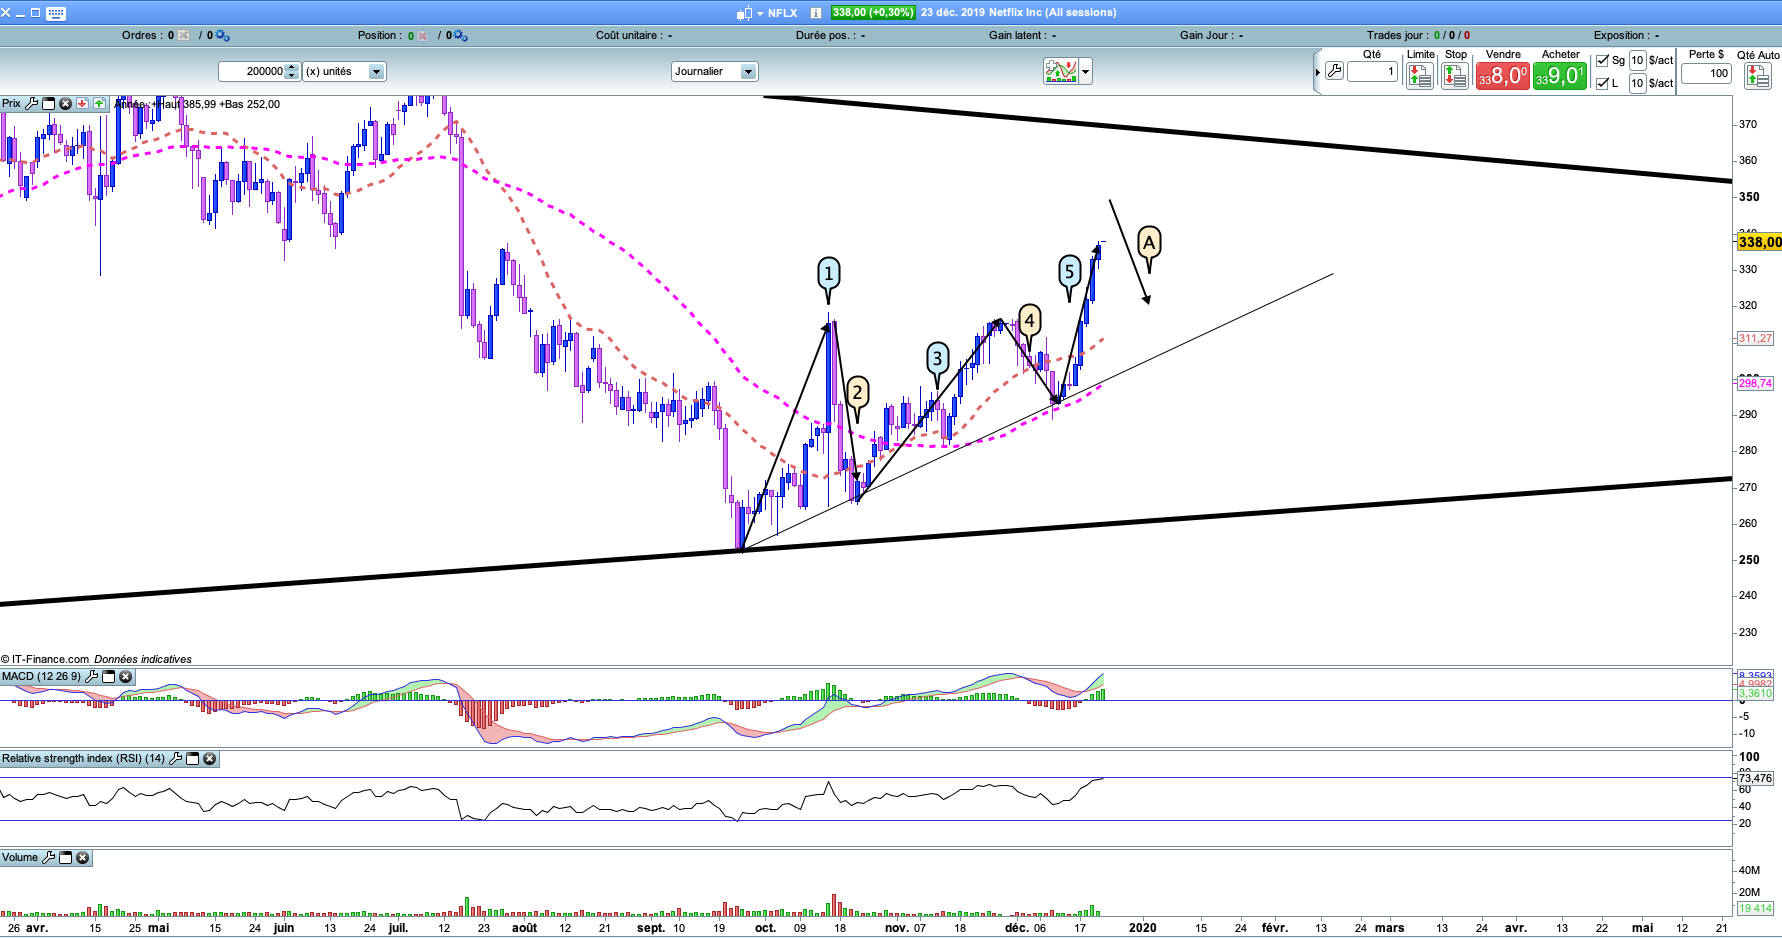This screenshot has height=938, width=1782.
Task: Move the Prix panel up with green arrow
Action: [99, 104]
